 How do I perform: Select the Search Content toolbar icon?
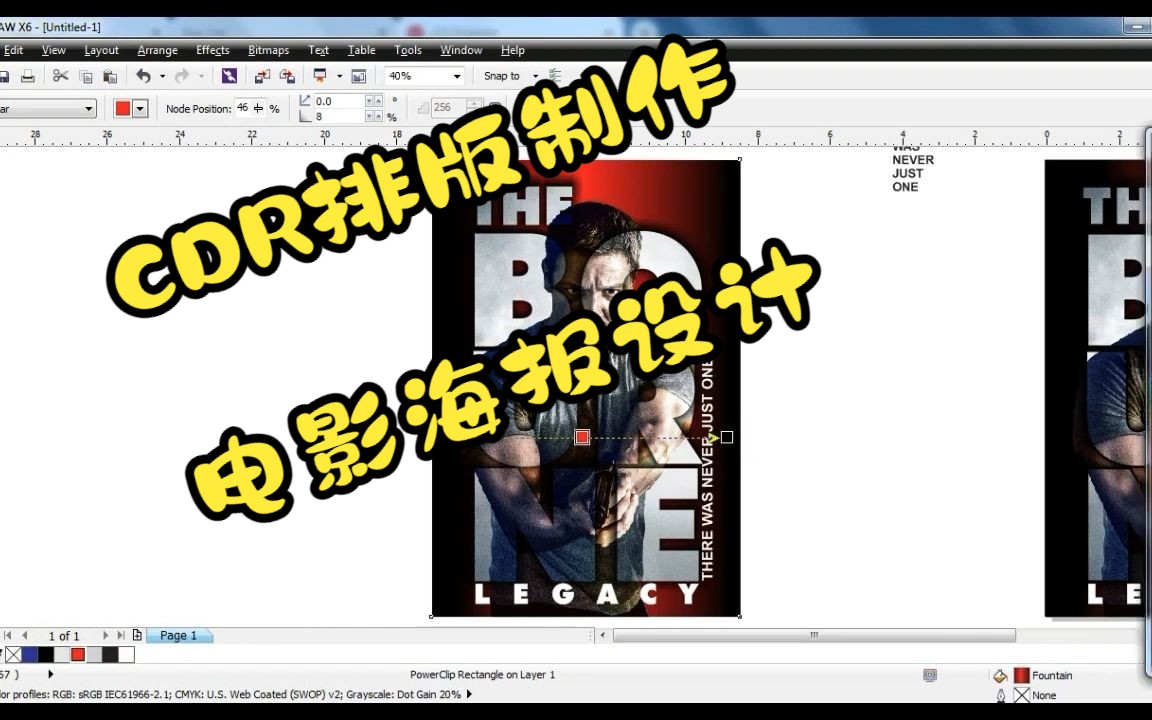point(230,75)
